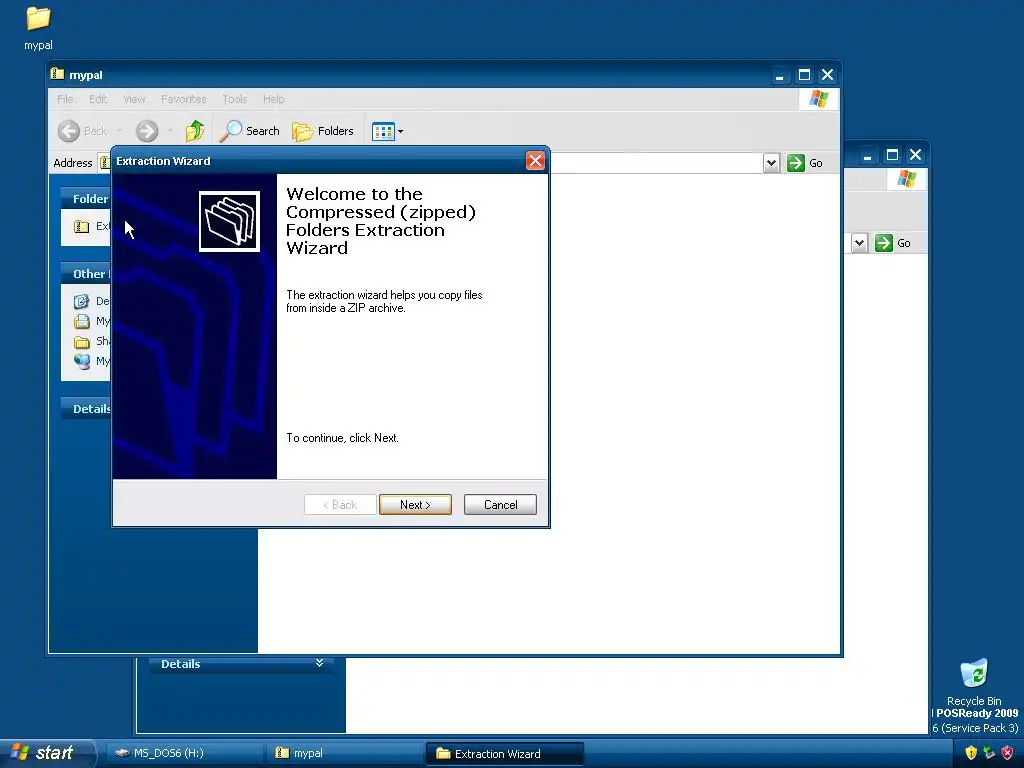Viewport: 1024px width, 768px height.
Task: Close the Extraction Wizard dialog
Action: (x=535, y=161)
